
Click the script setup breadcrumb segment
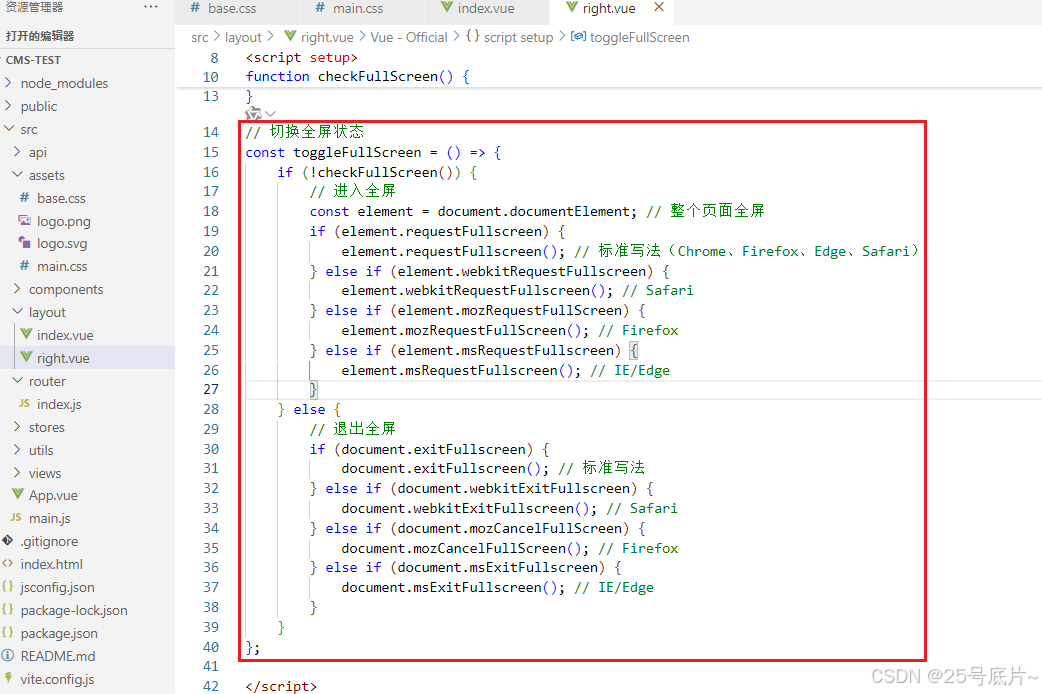510,37
